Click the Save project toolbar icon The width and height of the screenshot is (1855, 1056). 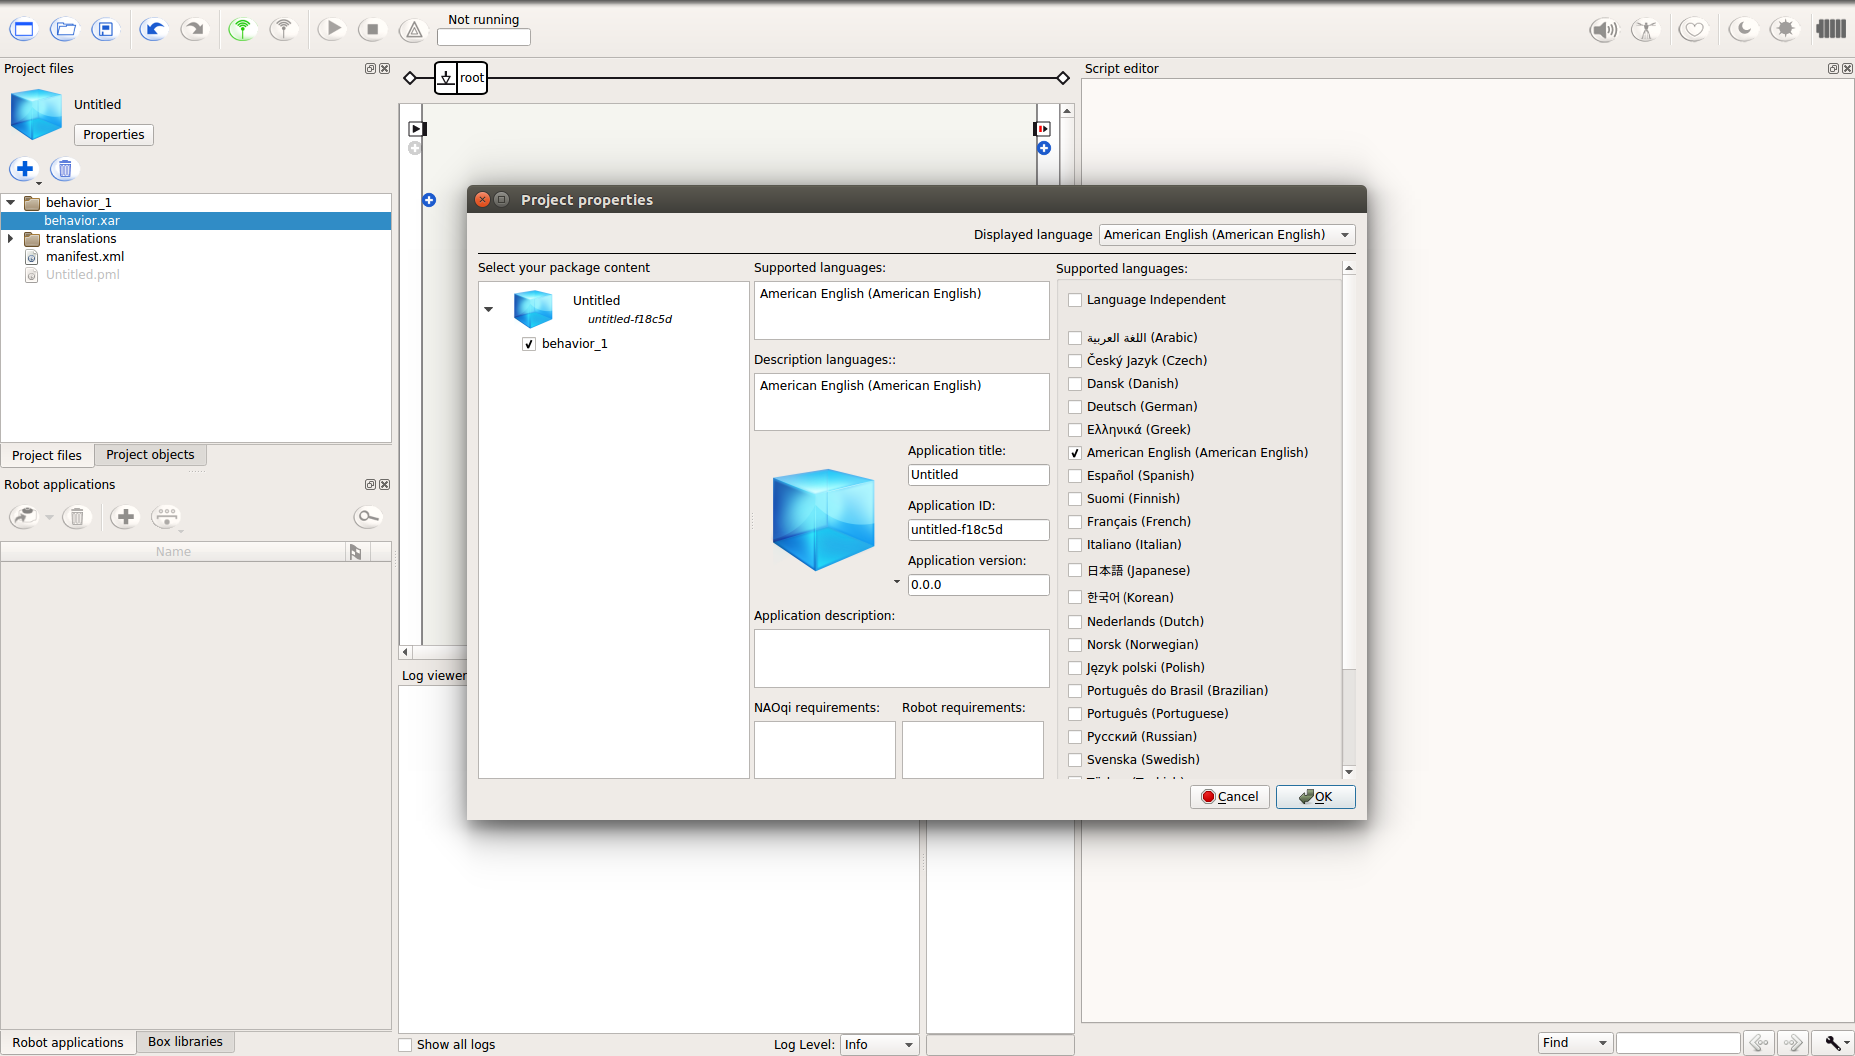point(105,30)
